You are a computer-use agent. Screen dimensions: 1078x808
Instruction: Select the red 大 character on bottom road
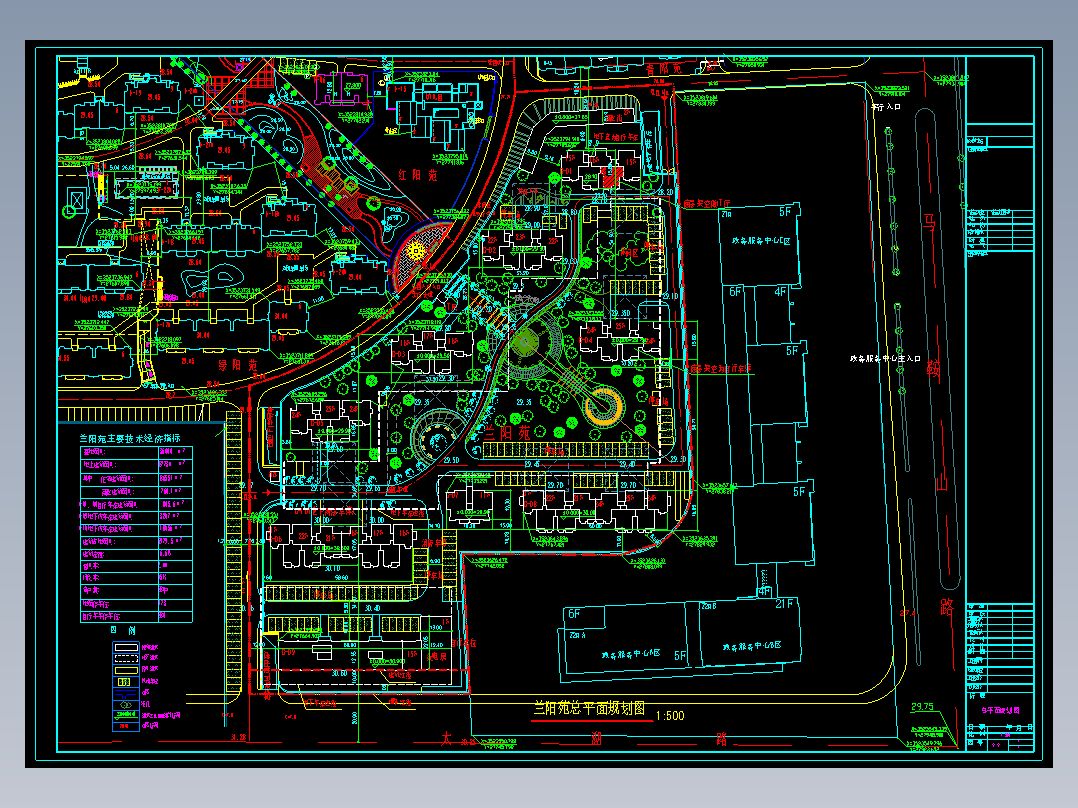coord(446,739)
